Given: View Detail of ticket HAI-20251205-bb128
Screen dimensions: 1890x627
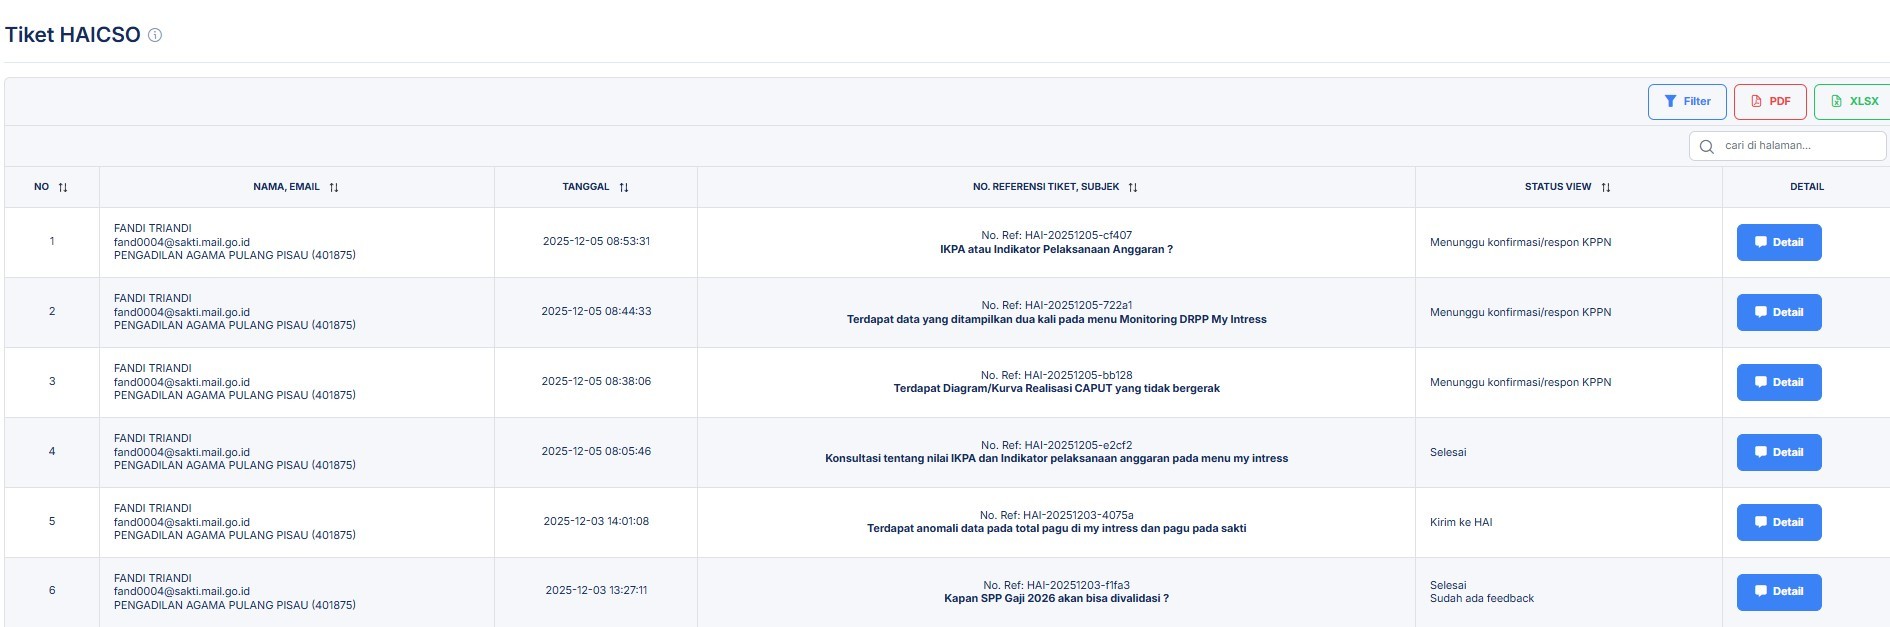Looking at the screenshot, I should click(1778, 382).
